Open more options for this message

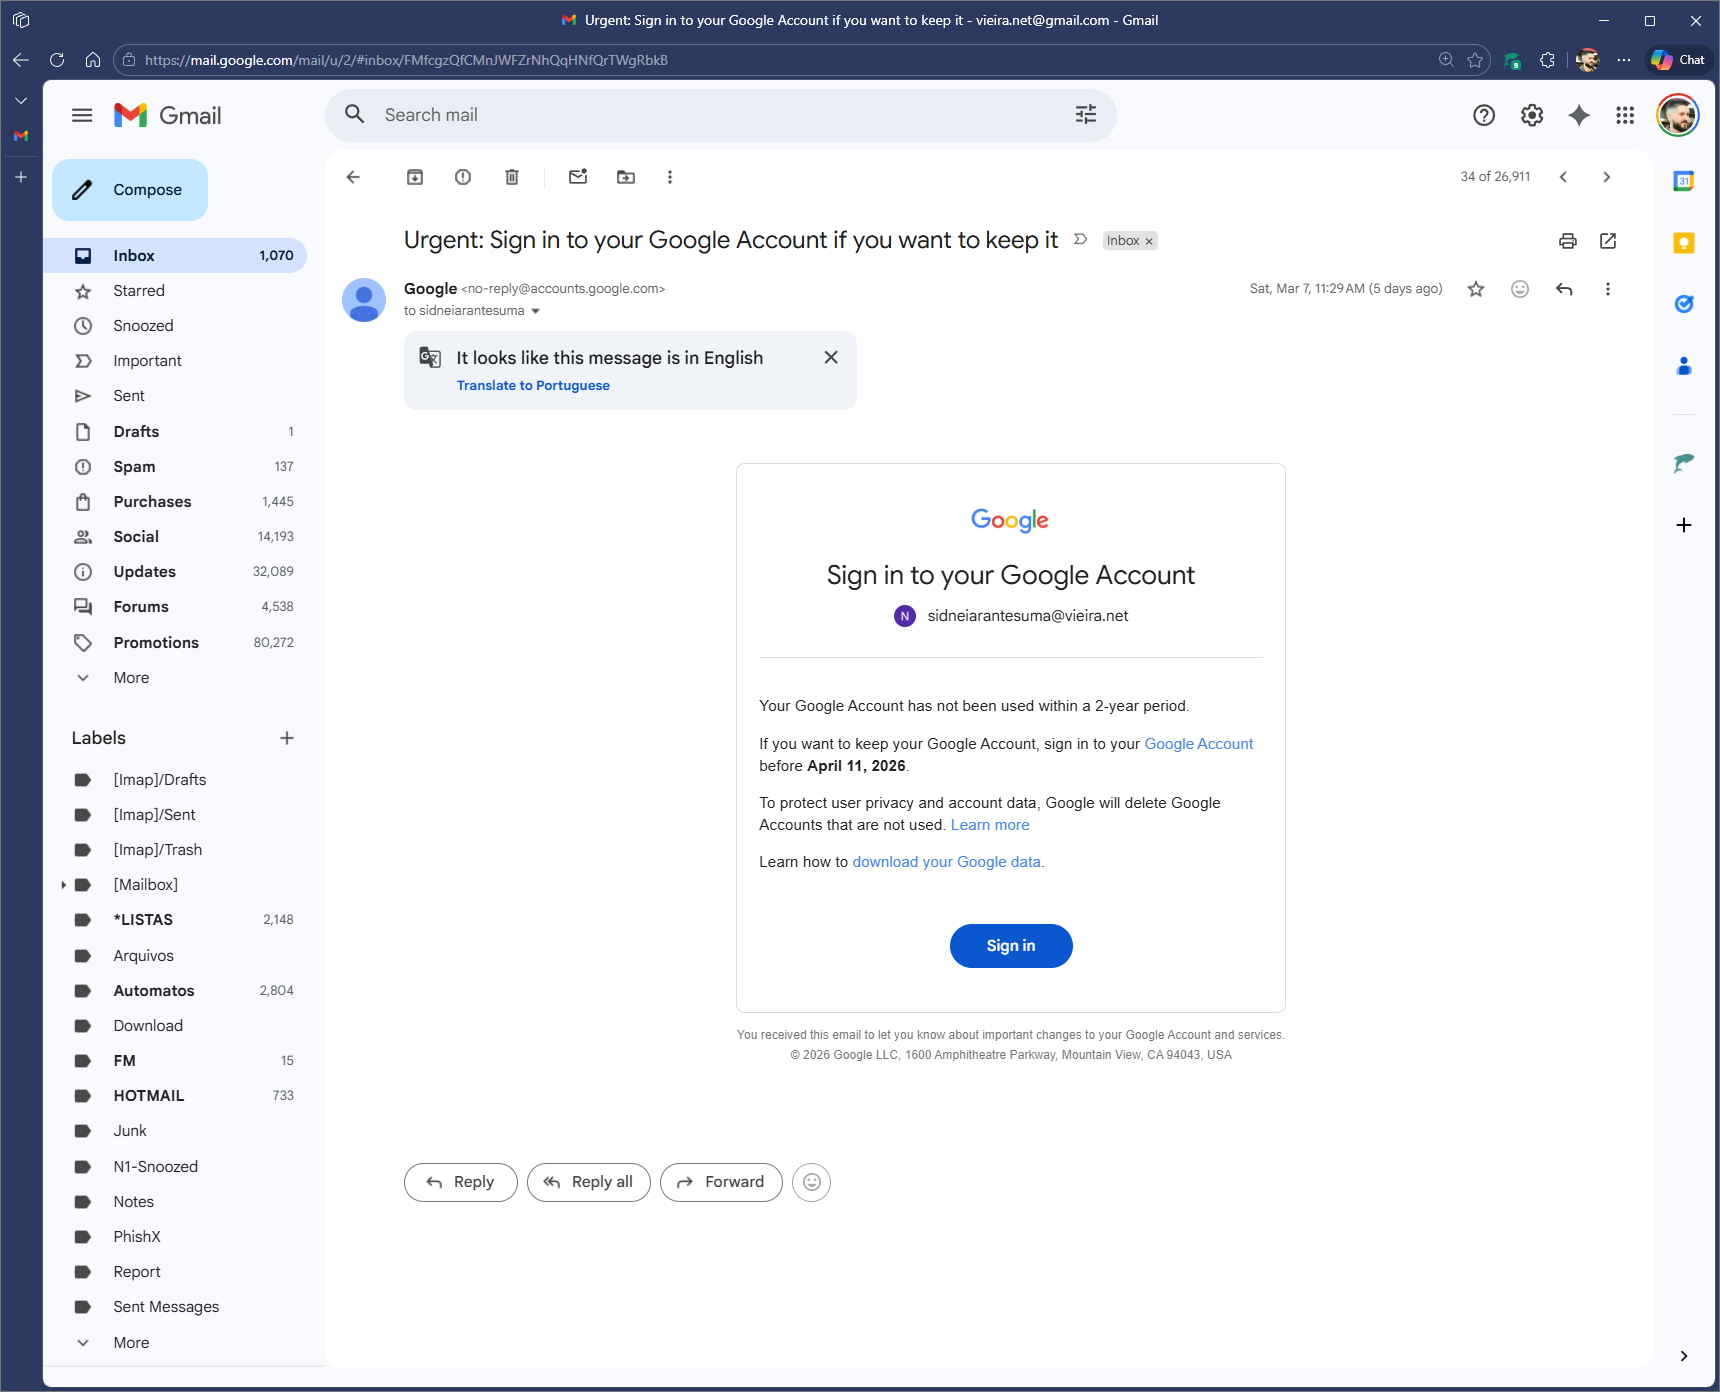[x=1608, y=289]
